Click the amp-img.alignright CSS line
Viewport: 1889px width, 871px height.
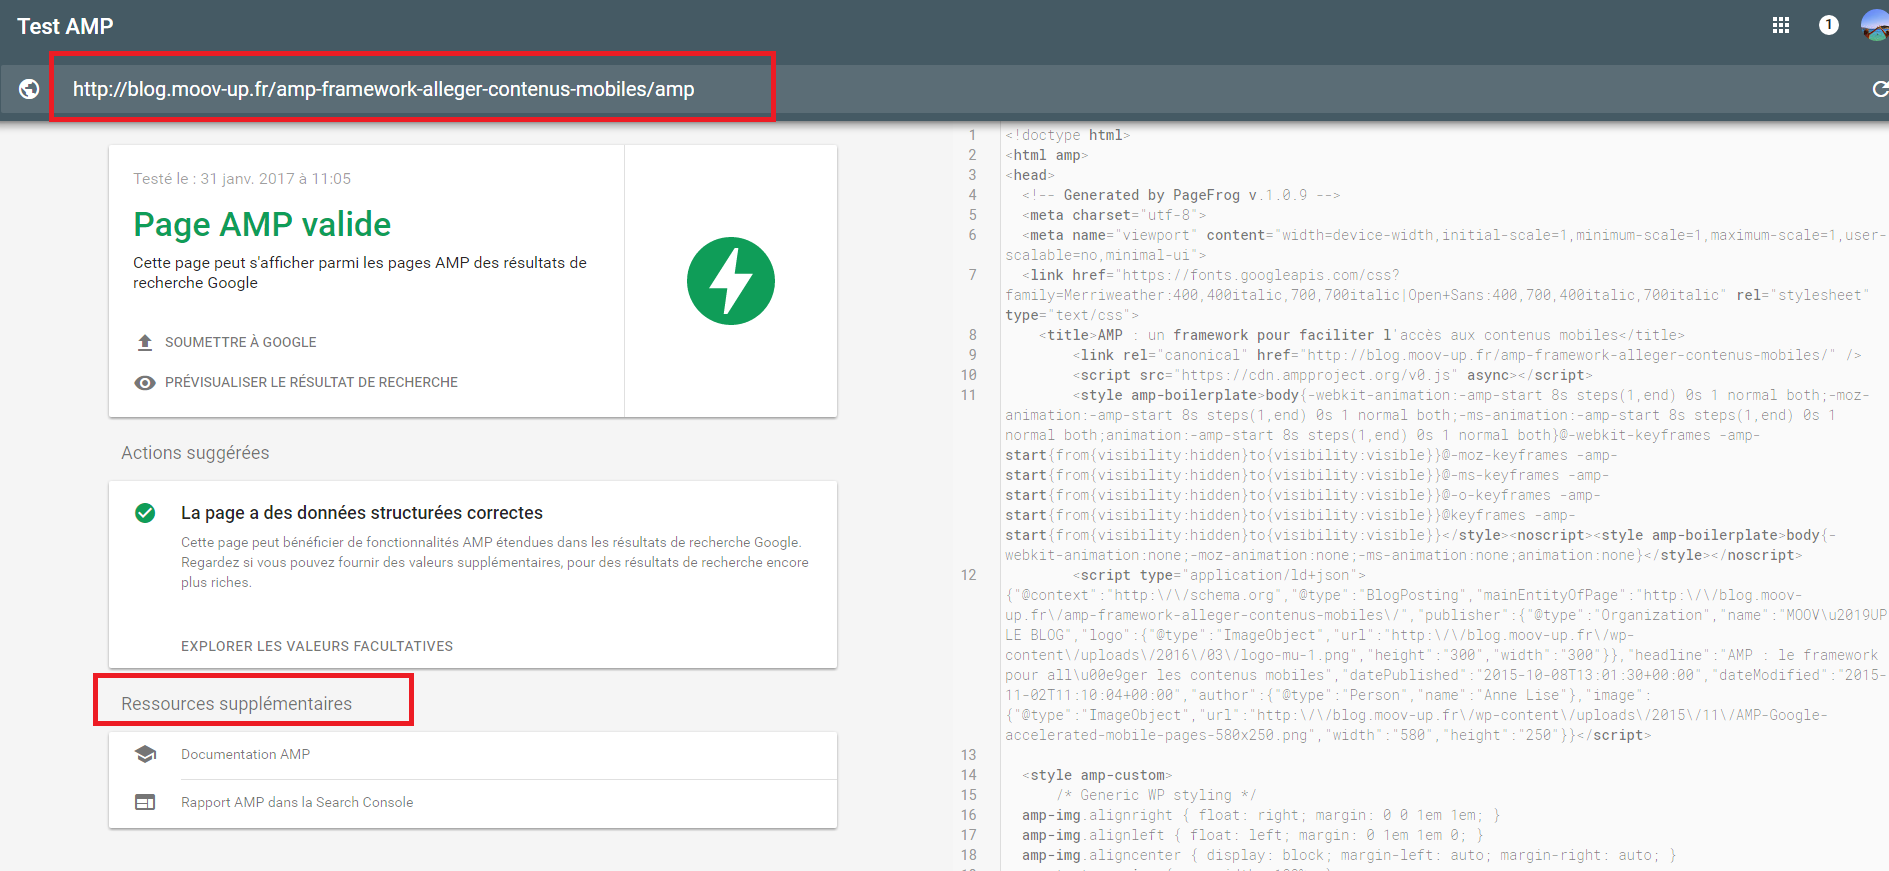coord(1261,815)
